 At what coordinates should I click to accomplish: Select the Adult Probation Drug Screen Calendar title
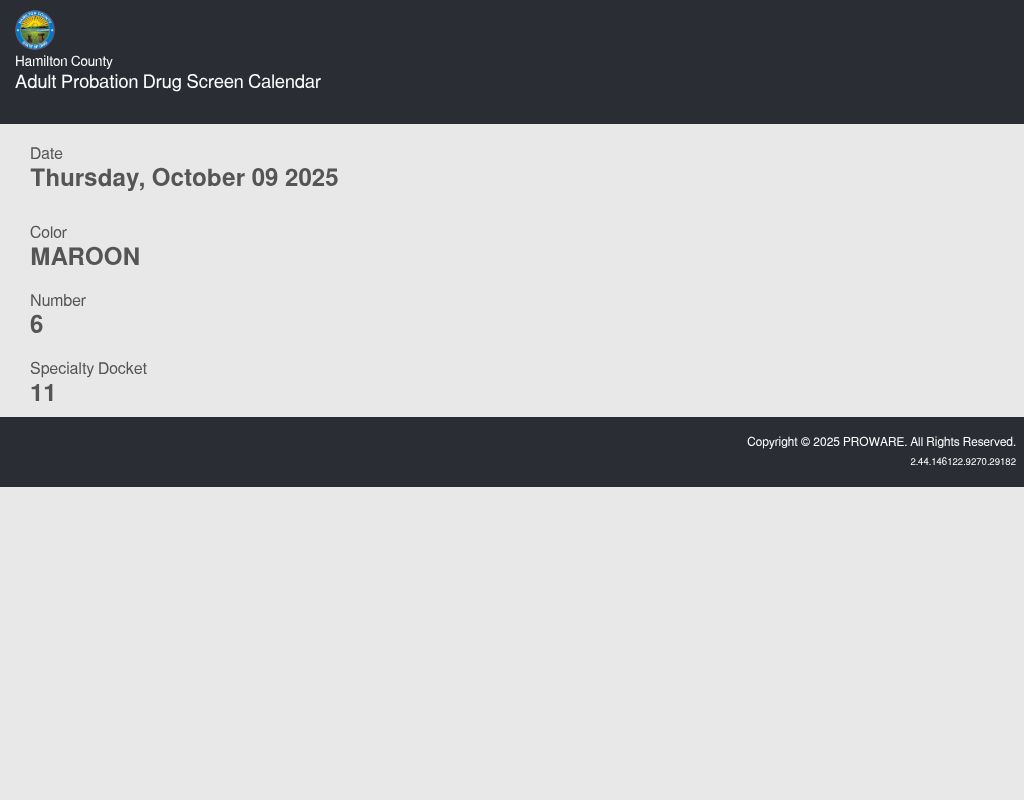click(168, 82)
